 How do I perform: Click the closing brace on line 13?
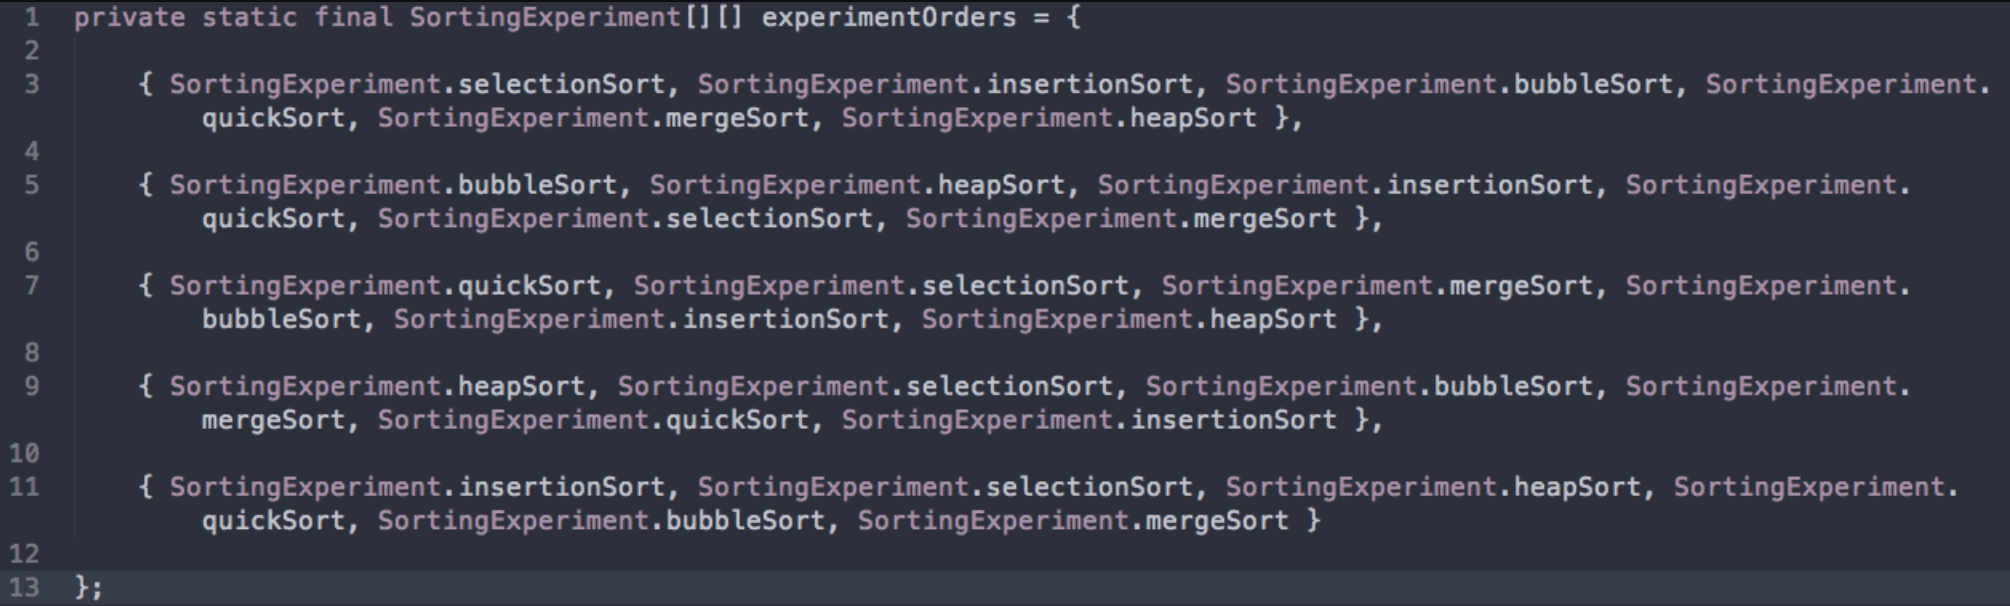click(x=82, y=587)
